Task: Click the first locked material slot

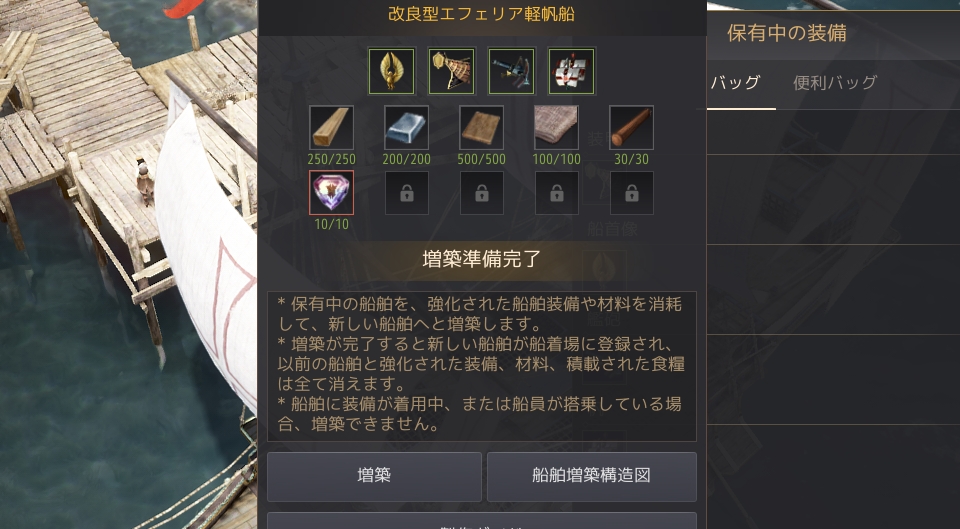Action: click(407, 193)
